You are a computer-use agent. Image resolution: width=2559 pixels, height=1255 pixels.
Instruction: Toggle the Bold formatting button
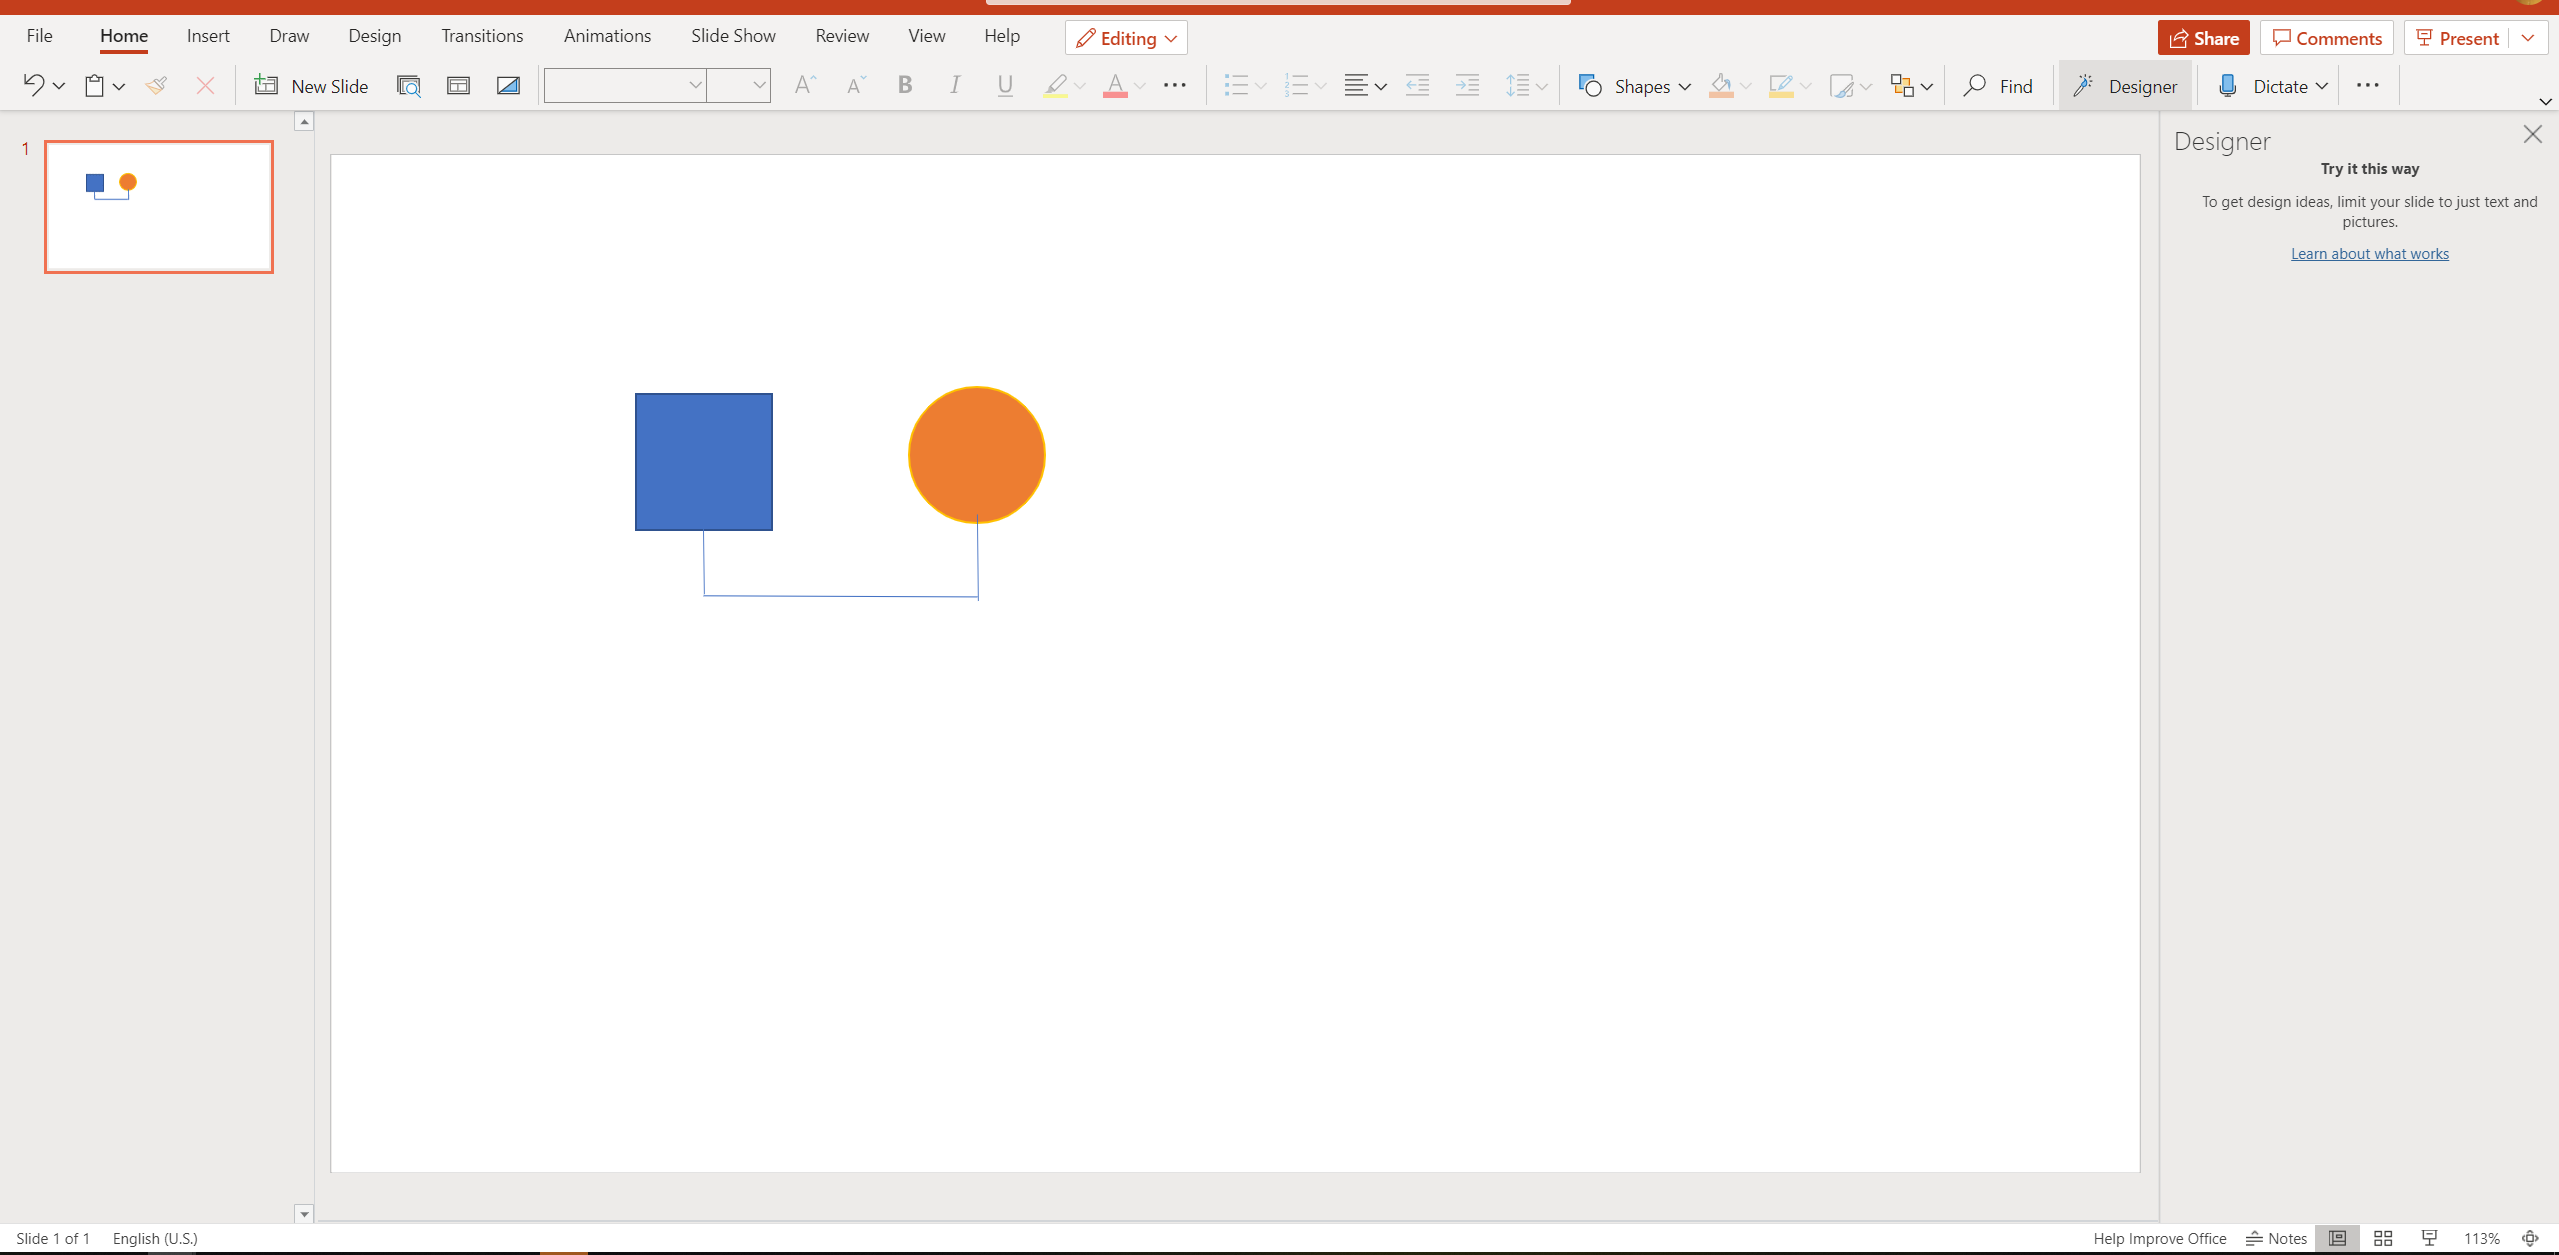(904, 85)
